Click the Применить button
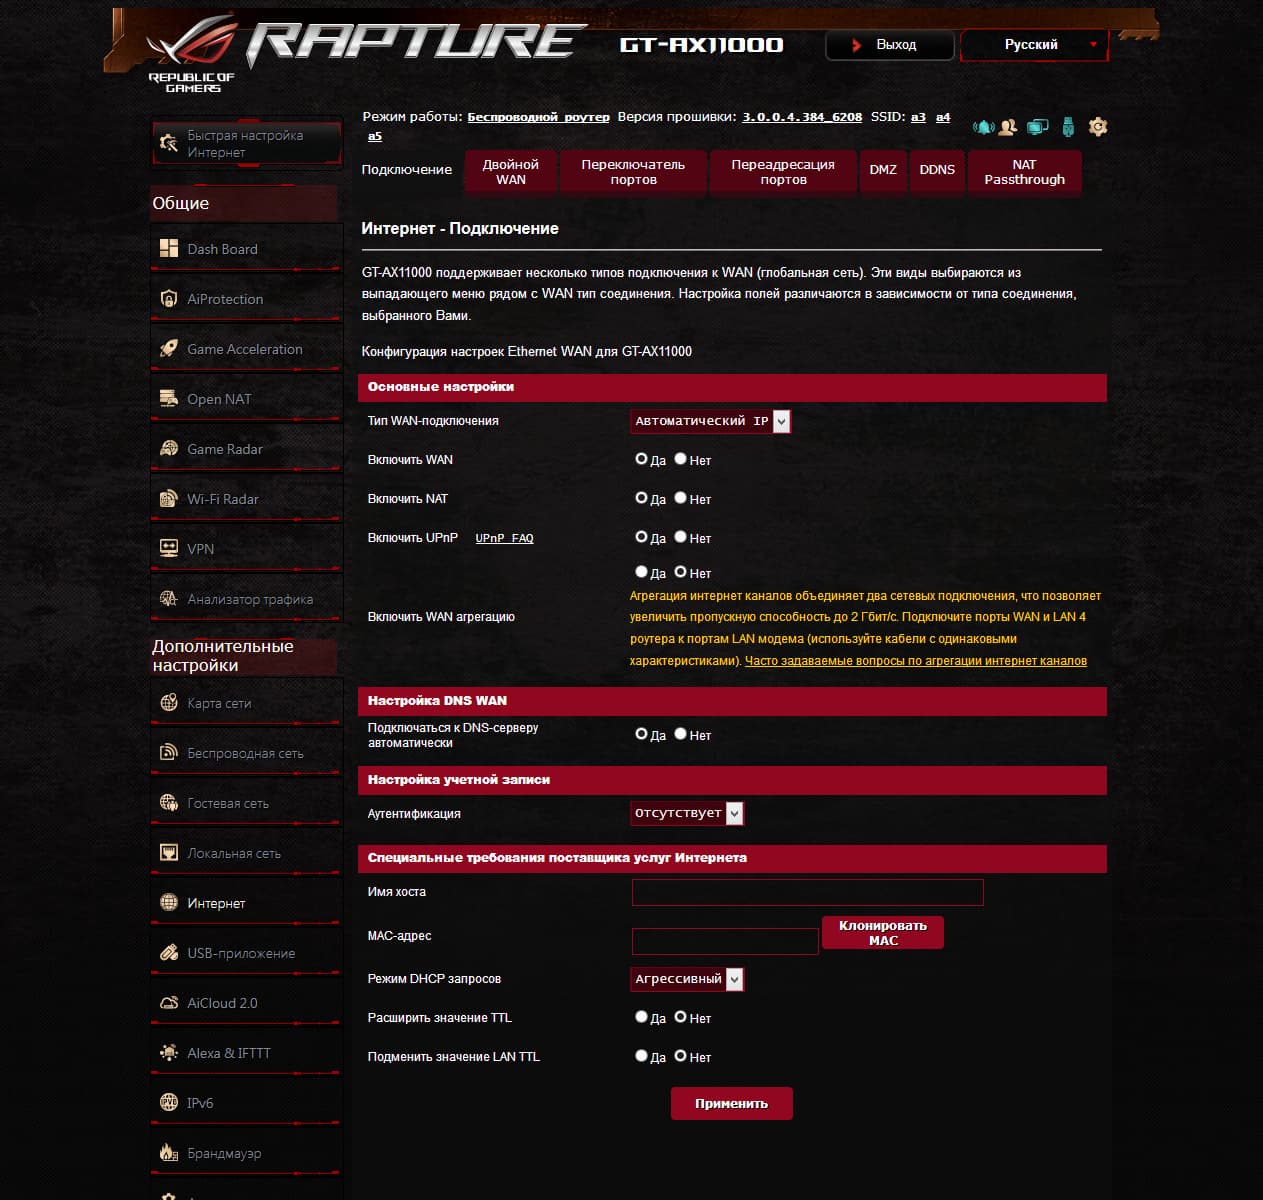1263x1200 pixels. coord(731,1103)
